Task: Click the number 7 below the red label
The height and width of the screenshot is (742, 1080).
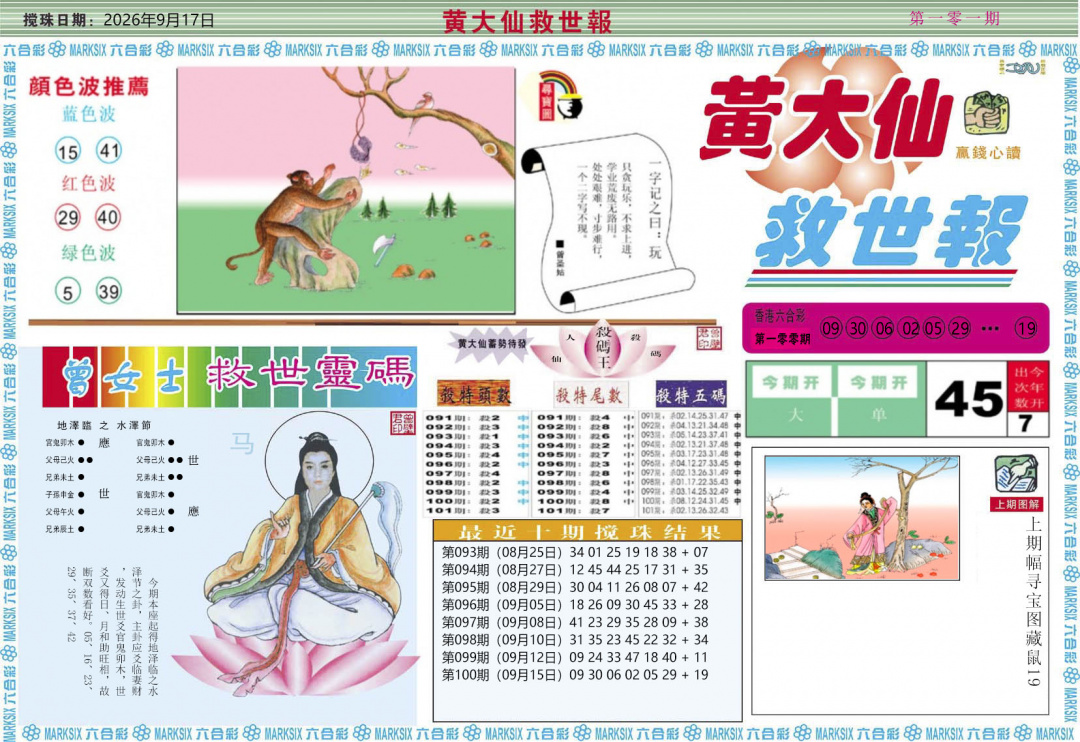Action: point(1026,424)
